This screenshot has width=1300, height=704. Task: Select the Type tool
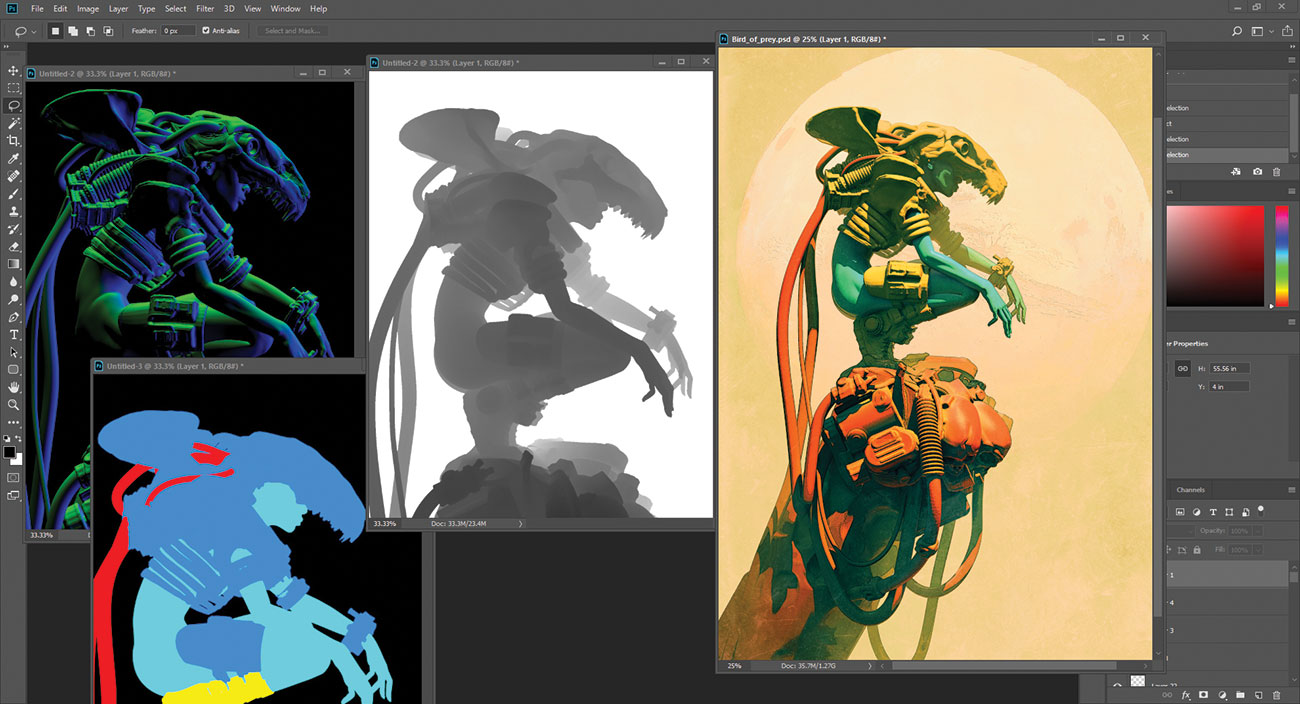coord(14,334)
